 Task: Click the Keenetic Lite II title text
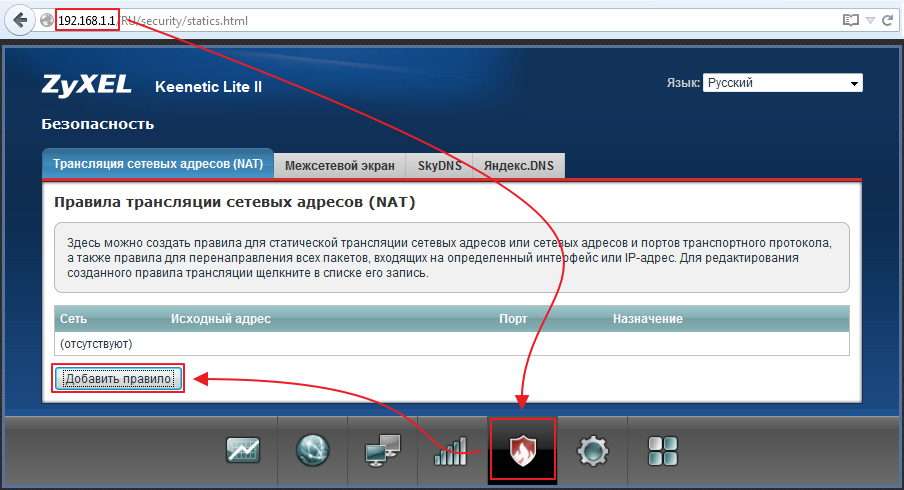(208, 87)
